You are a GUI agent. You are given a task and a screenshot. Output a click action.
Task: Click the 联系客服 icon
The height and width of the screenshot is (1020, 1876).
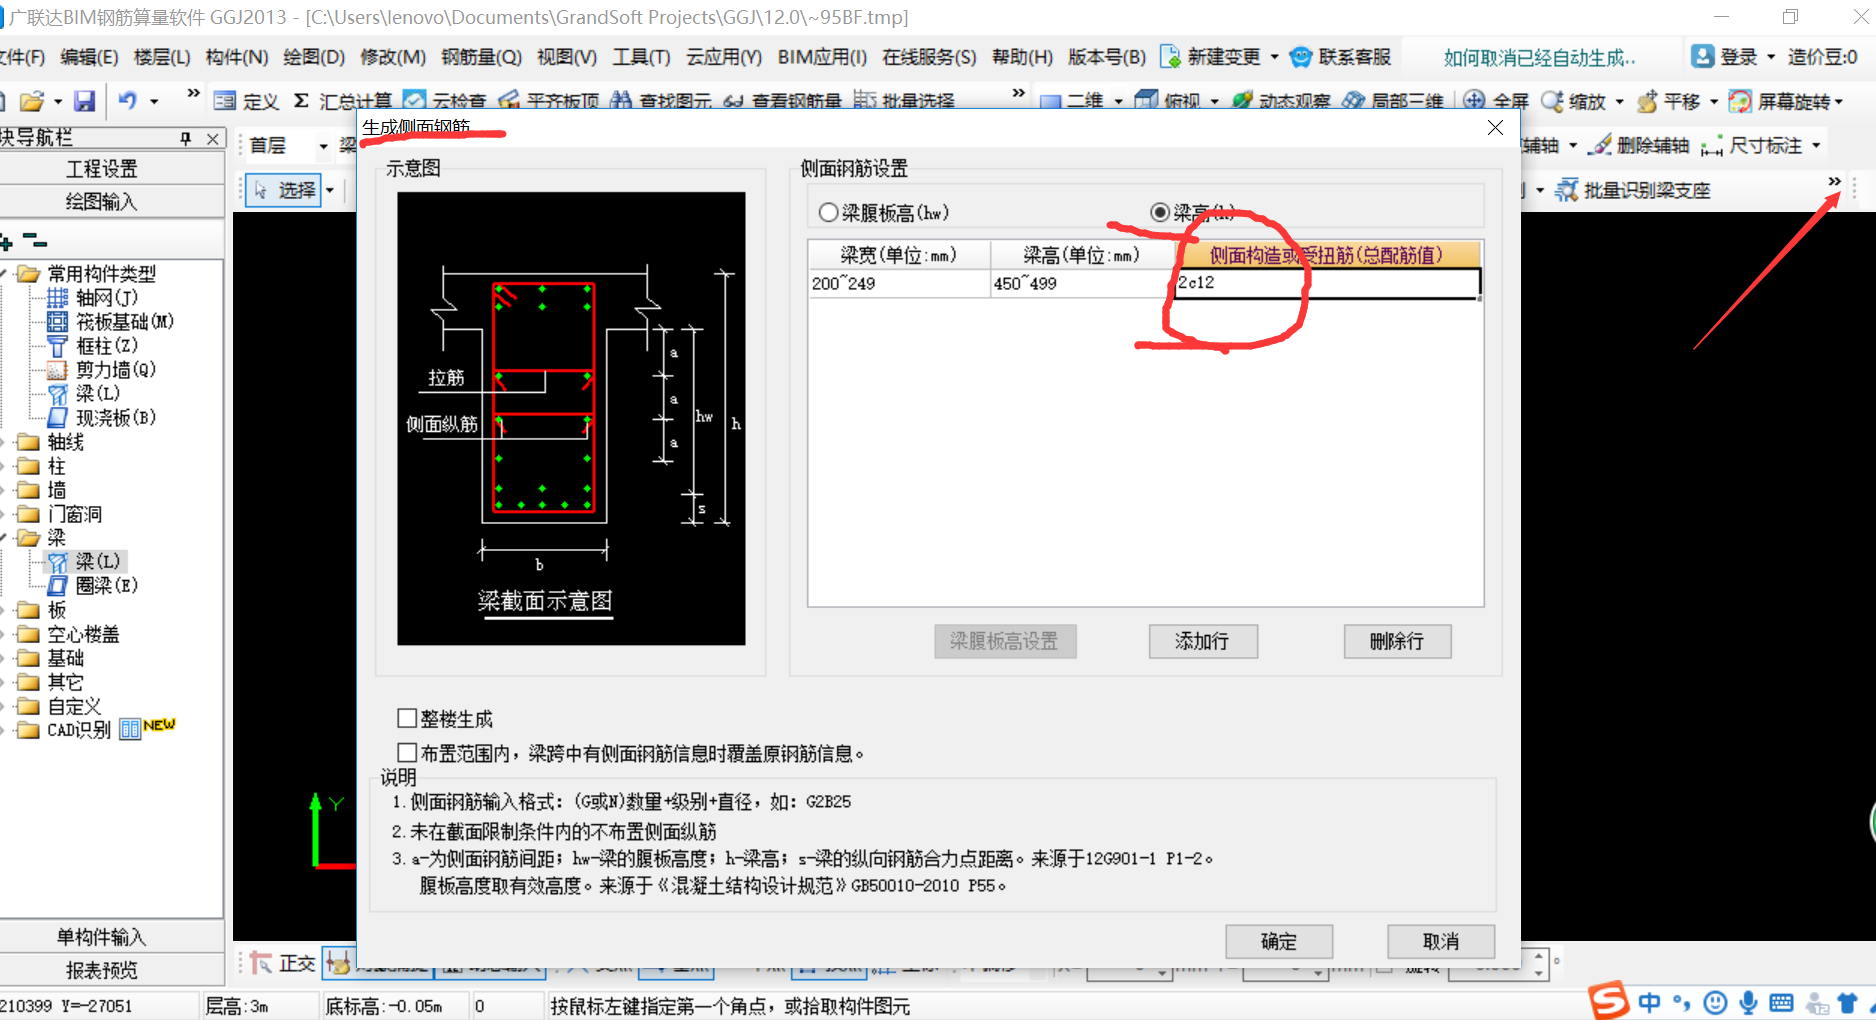[1300, 57]
